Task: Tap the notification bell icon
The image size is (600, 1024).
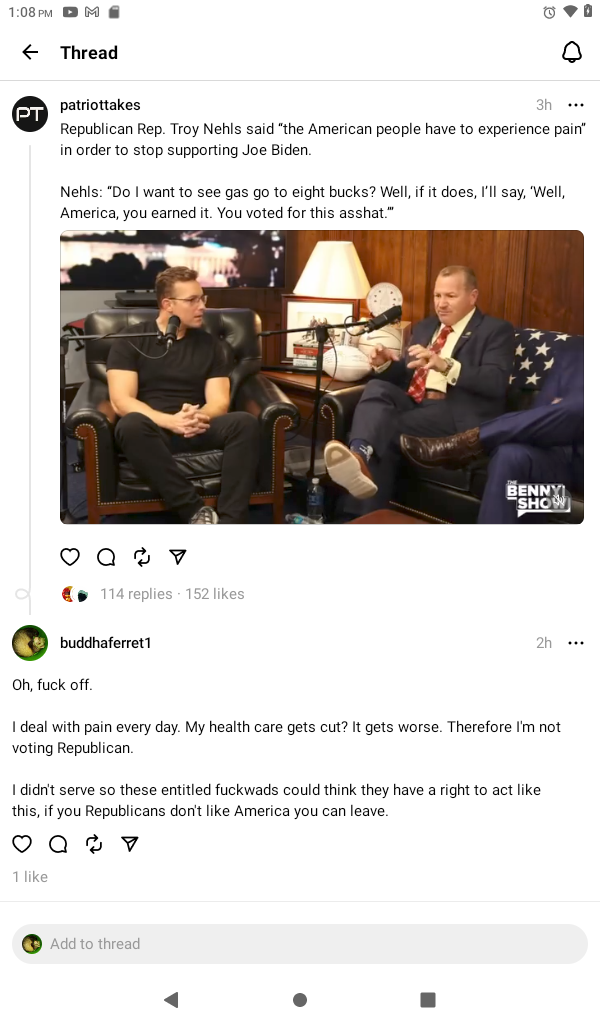Action: 572,52
